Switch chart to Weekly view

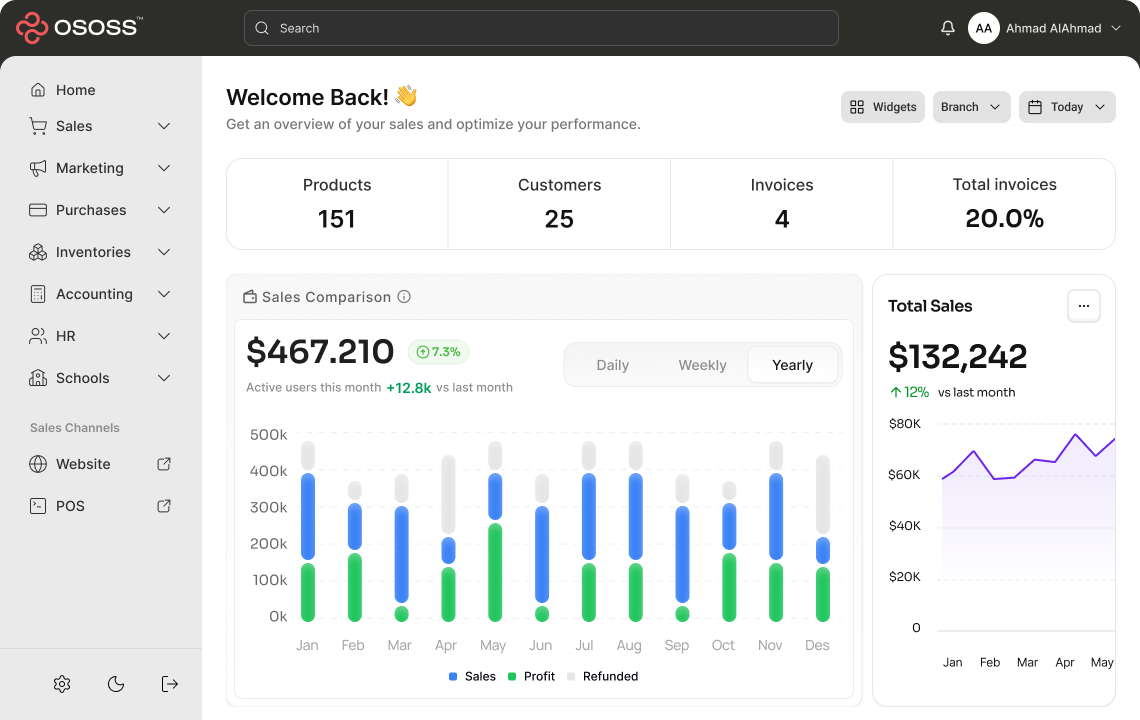(702, 365)
